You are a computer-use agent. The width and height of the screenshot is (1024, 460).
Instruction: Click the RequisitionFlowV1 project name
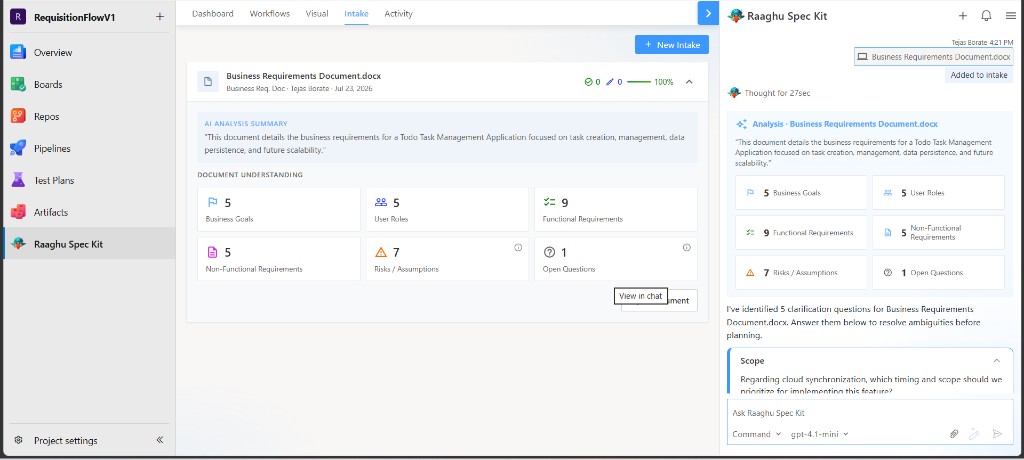(x=74, y=18)
